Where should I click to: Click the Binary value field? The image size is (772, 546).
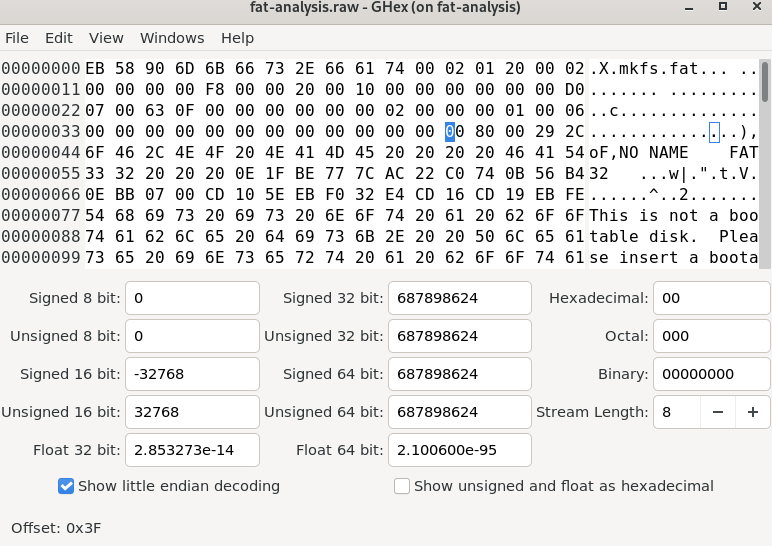pos(711,374)
